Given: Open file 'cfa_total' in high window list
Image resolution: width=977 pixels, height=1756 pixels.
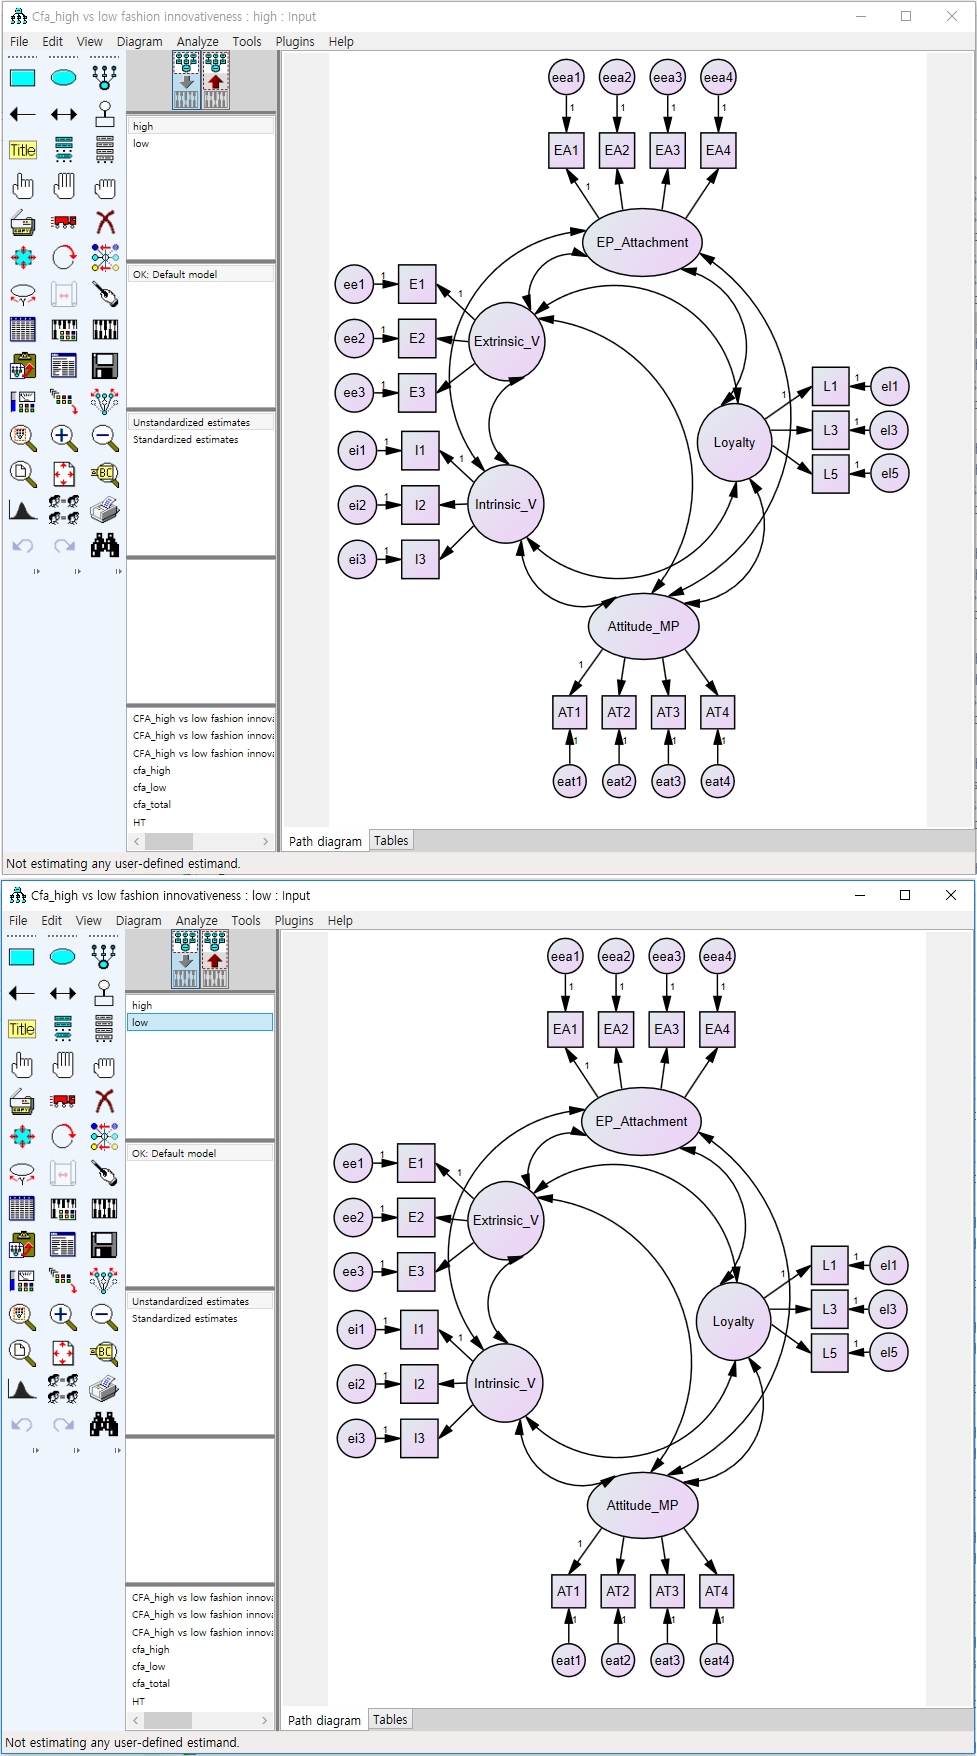Looking at the screenshot, I should pyautogui.click(x=152, y=805).
